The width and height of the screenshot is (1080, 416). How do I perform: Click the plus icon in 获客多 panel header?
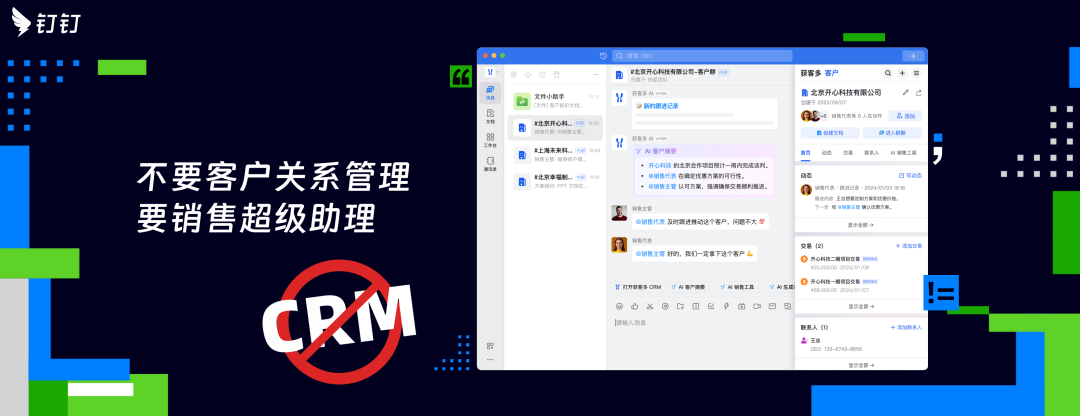coord(902,73)
